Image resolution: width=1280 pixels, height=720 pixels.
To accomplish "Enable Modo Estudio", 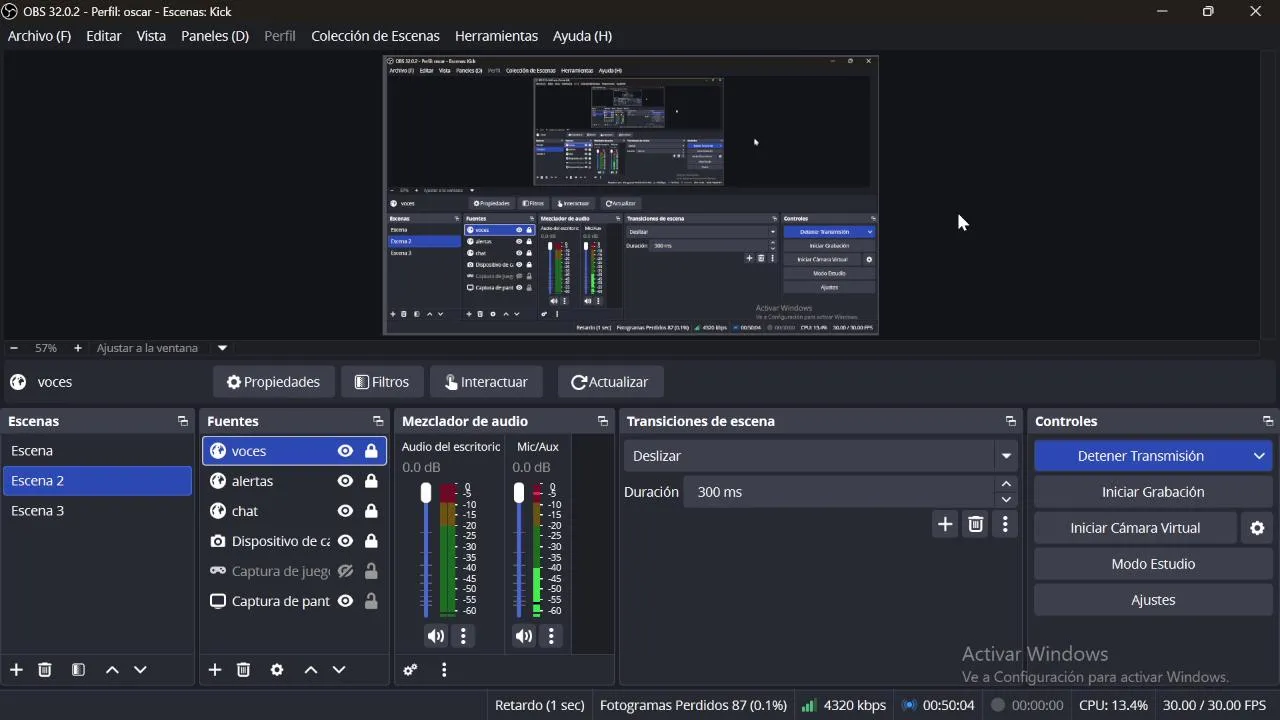I will coord(1153,564).
